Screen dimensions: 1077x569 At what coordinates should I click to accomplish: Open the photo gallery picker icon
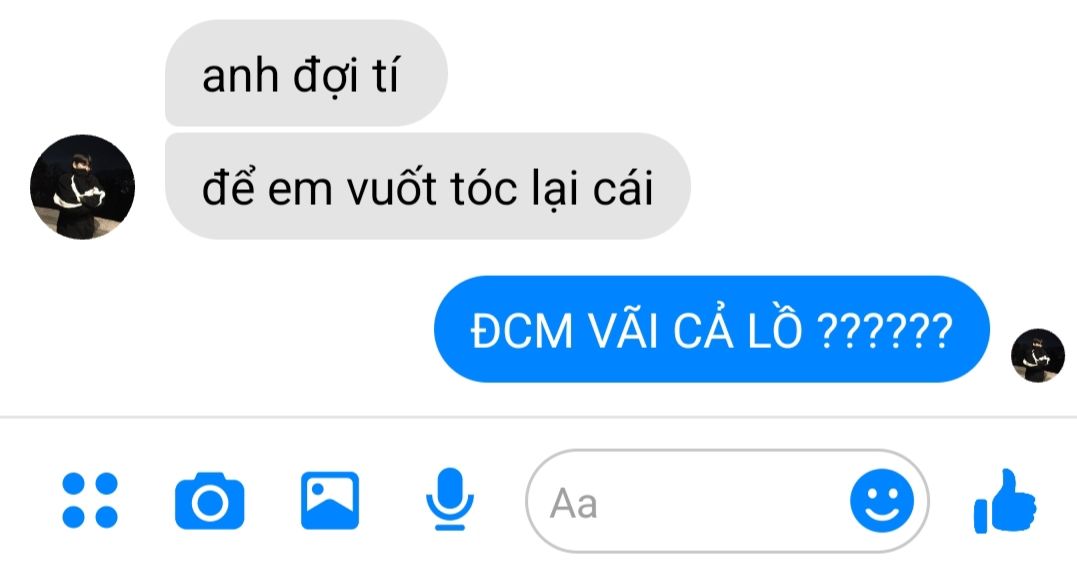point(330,500)
